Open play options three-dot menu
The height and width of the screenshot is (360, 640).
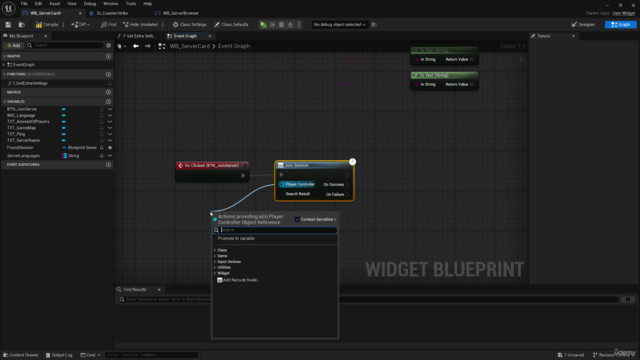tap(299, 24)
